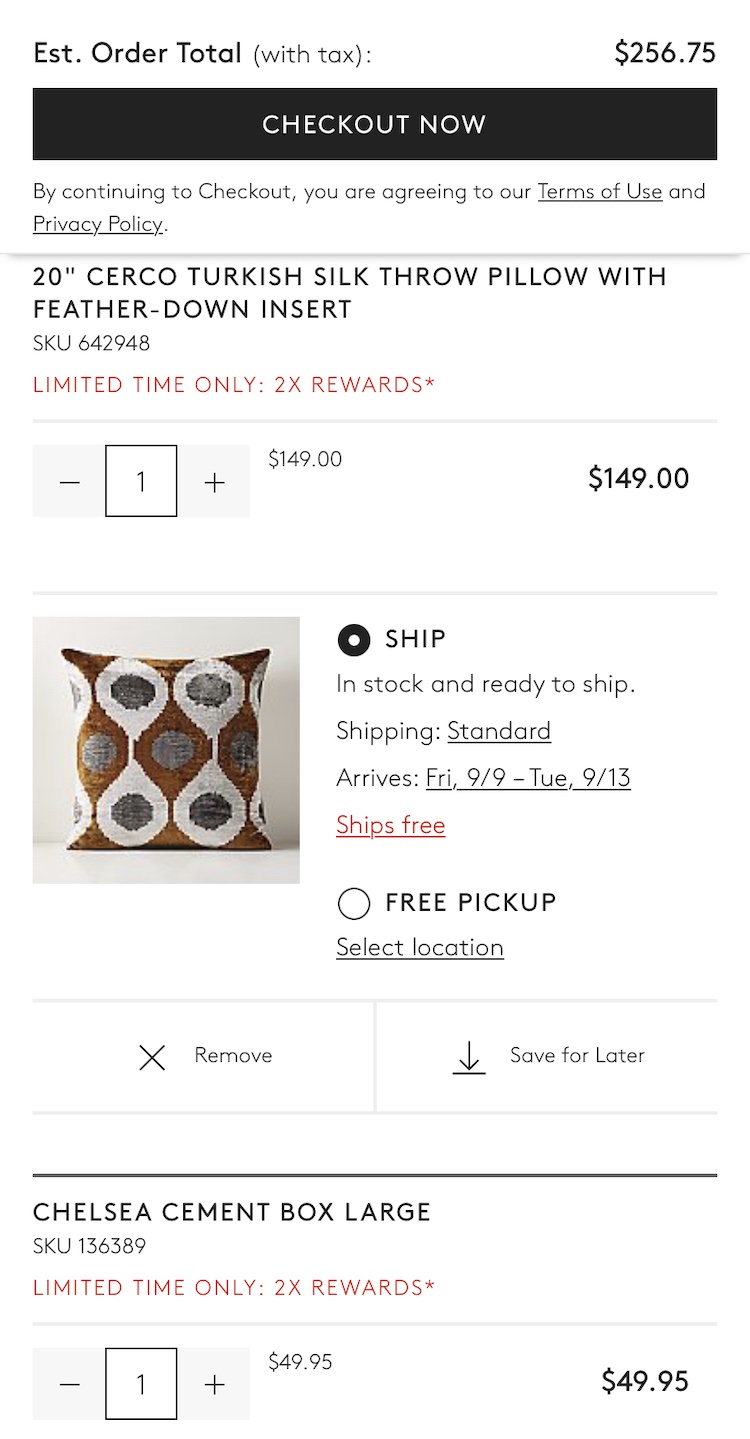Click the empty FREE PICKUP circle icon
This screenshot has width=750, height=1439.
click(x=353, y=903)
